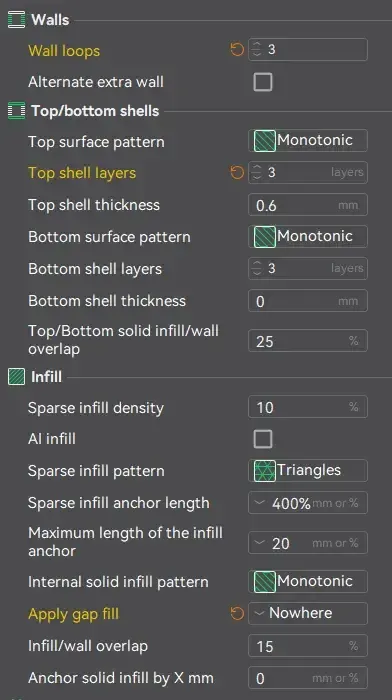This screenshot has width=392, height=700.
Task: Click the Triangles infill pattern icon
Action: tap(265, 471)
